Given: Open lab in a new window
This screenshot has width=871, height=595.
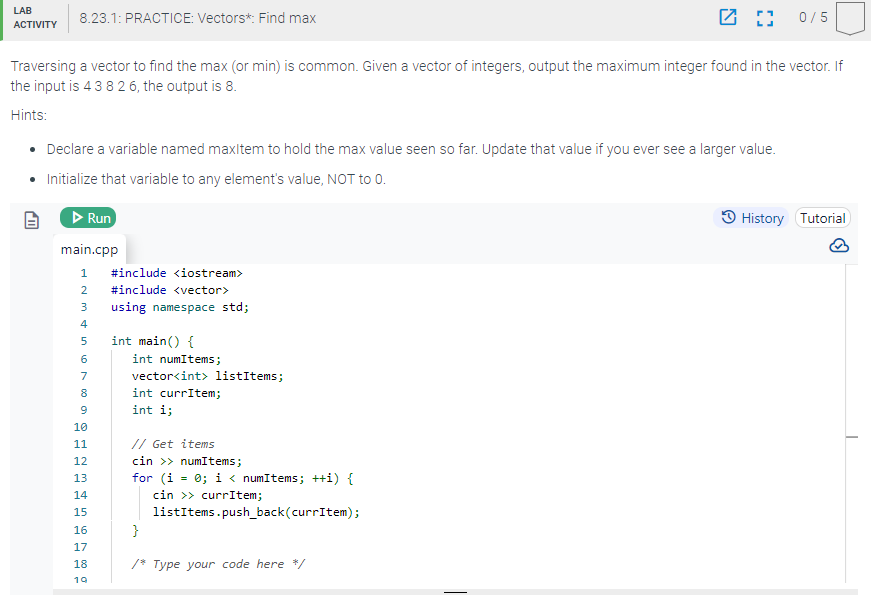Looking at the screenshot, I should (728, 18).
